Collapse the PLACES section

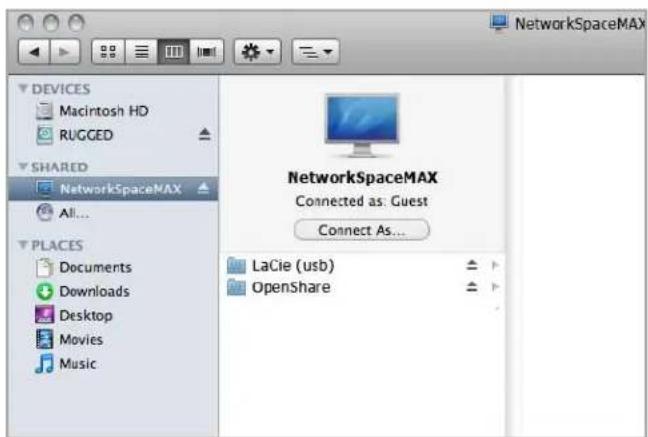(x=23, y=245)
